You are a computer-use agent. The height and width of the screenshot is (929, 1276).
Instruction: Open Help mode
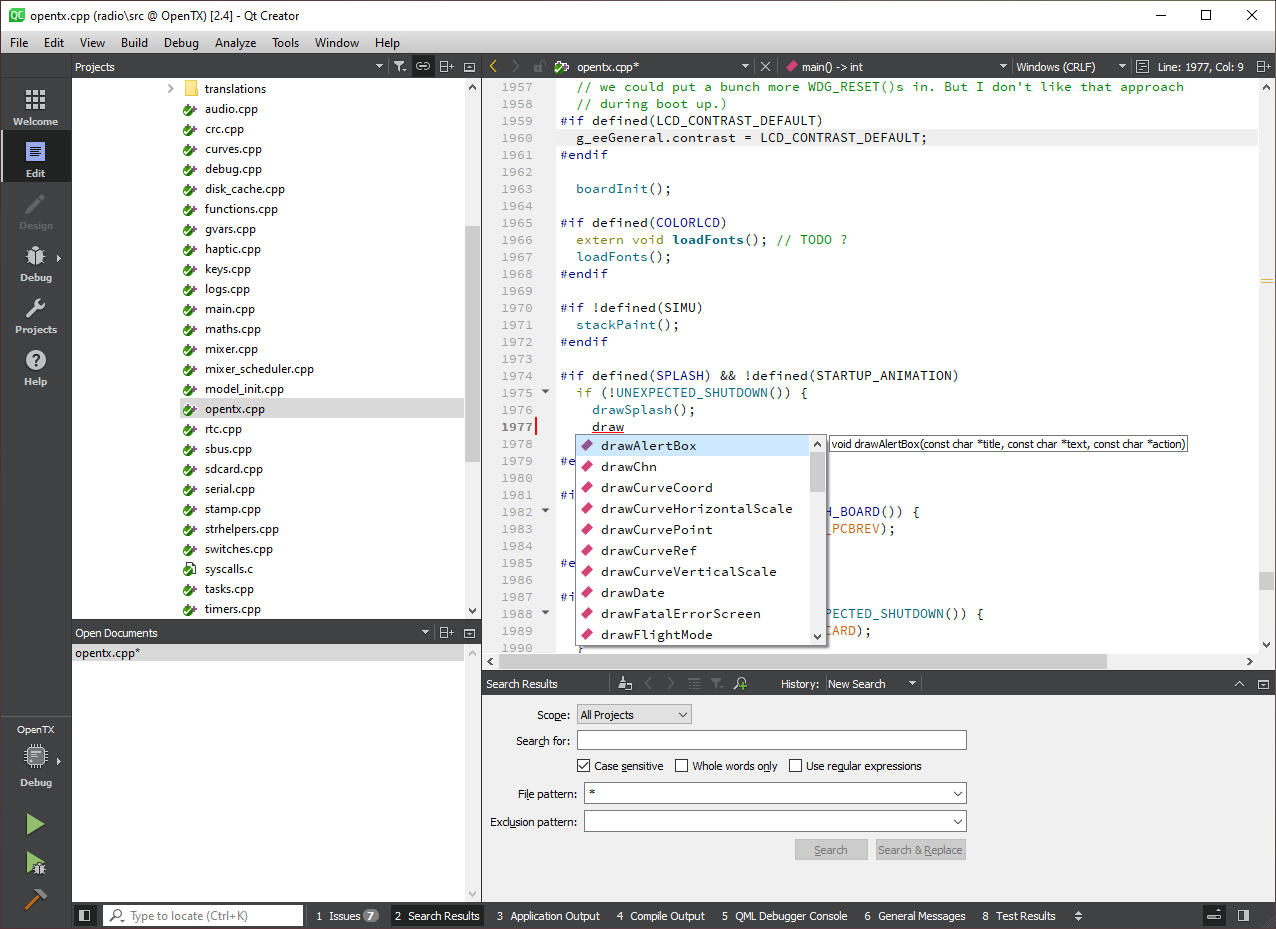point(35,367)
